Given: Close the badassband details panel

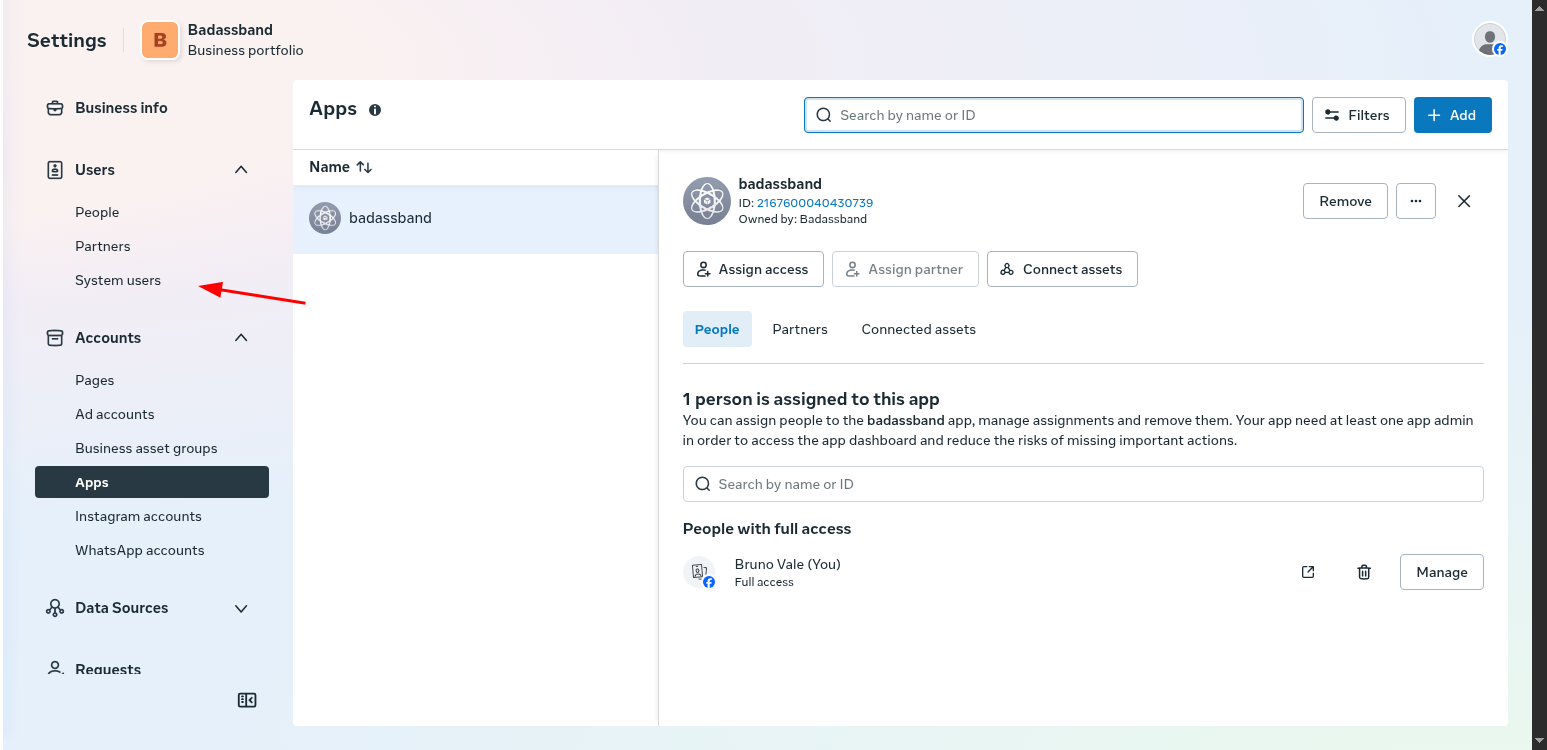Looking at the screenshot, I should [1464, 201].
